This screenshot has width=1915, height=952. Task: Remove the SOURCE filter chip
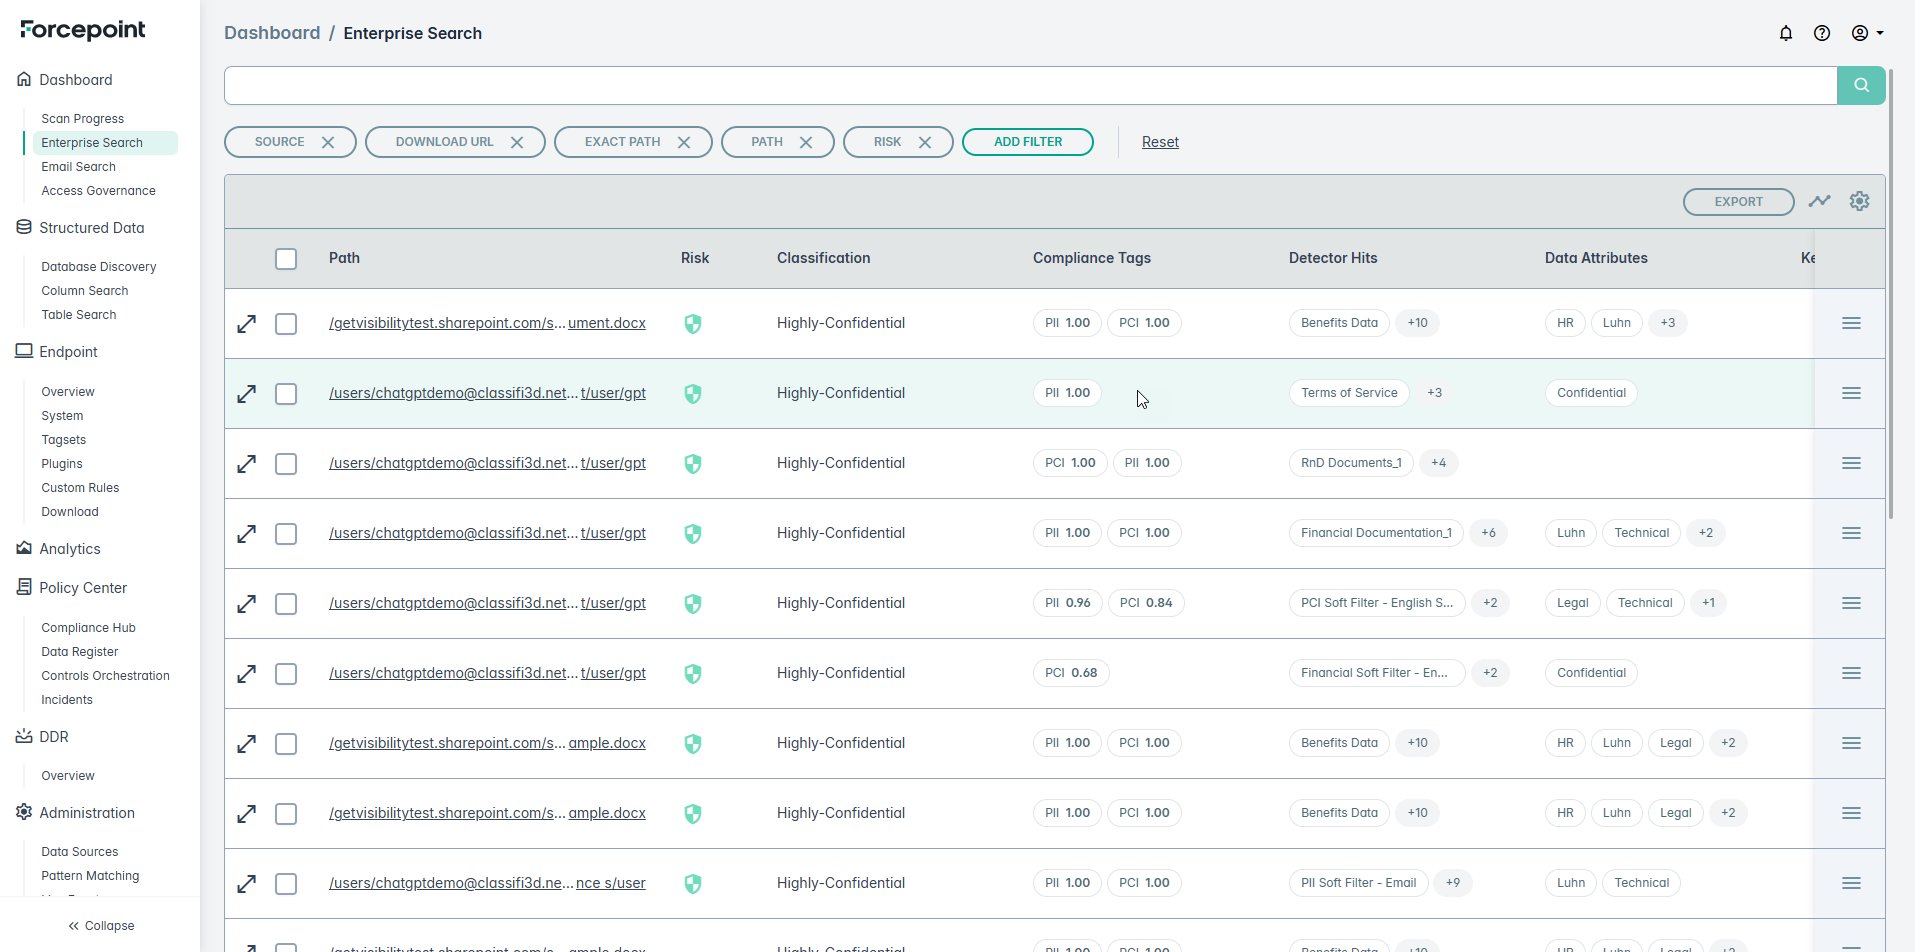328,142
